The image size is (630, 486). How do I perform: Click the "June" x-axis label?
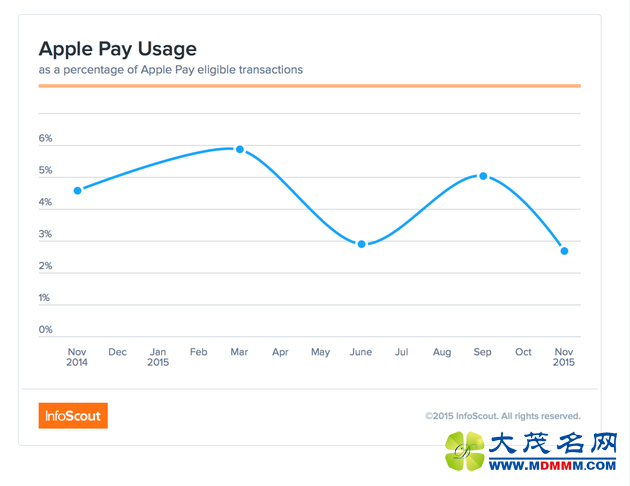[361, 352]
